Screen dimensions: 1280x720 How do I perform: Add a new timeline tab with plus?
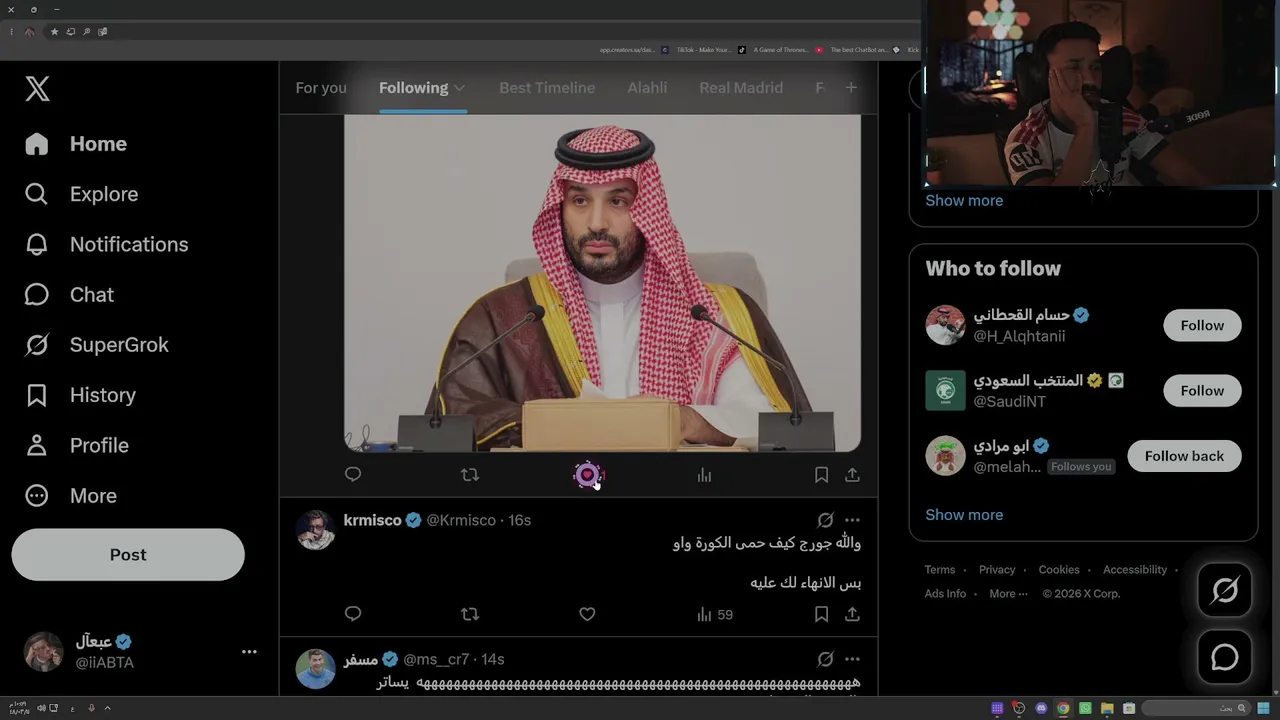point(851,88)
